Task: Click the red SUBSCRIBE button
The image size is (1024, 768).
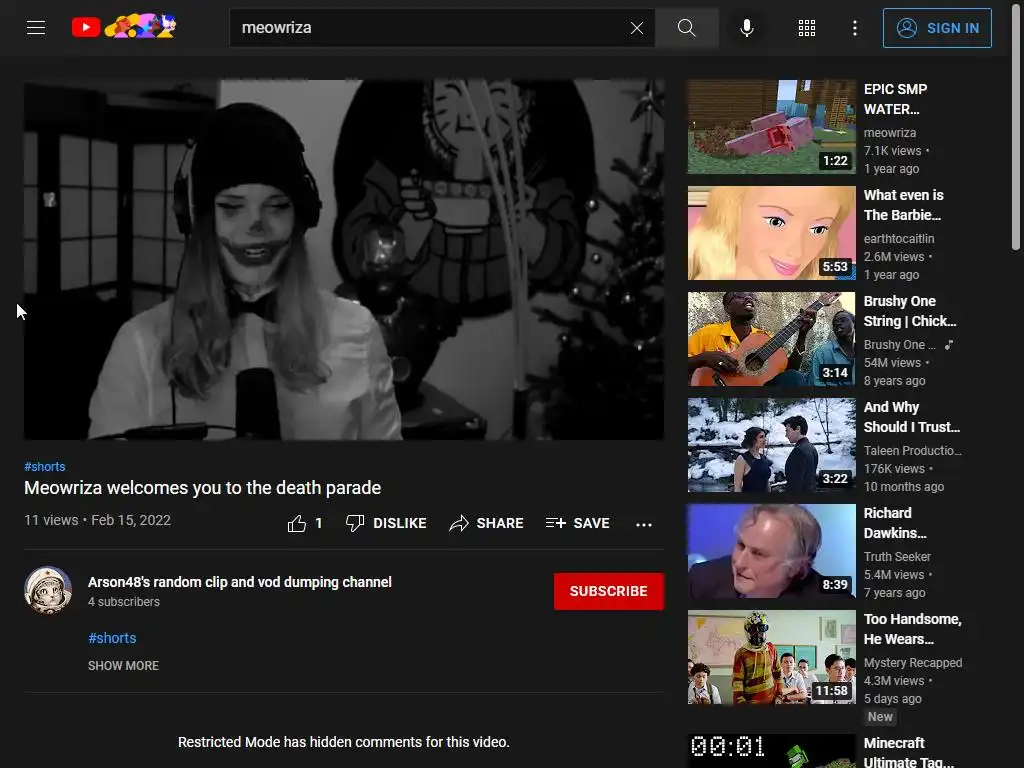Action: point(609,591)
